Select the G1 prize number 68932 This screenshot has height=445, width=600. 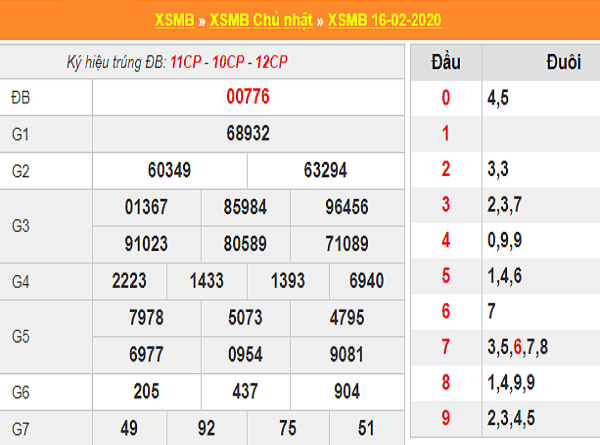[x=247, y=133]
